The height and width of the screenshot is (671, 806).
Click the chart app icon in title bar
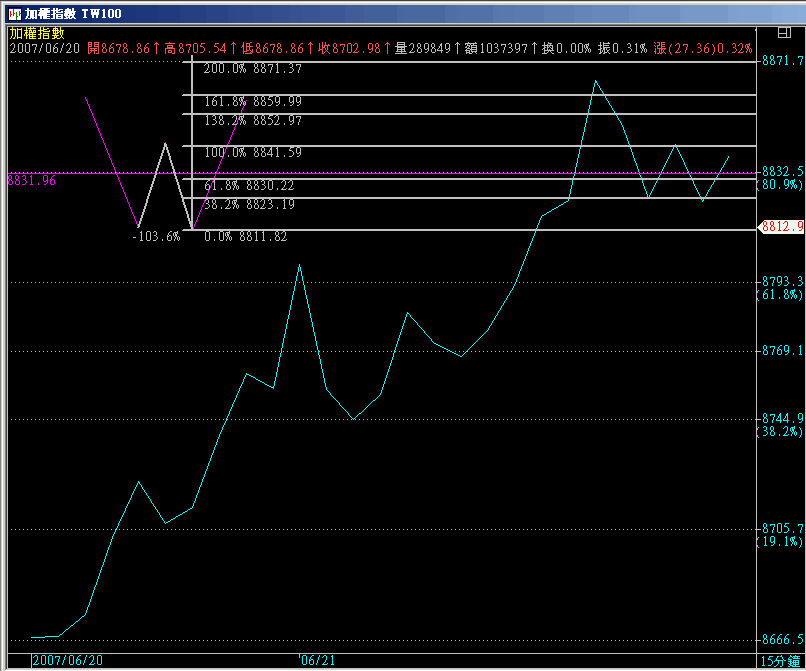point(15,14)
